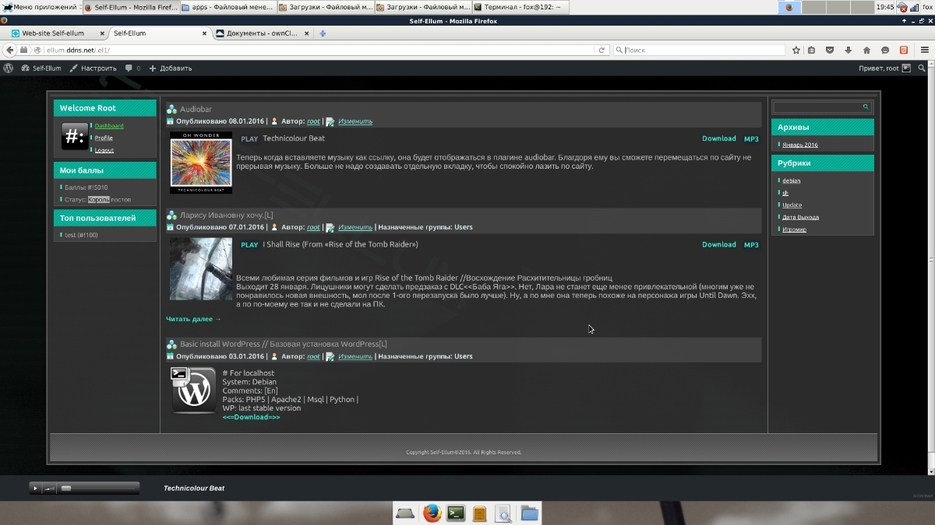The image size is (935, 525).
Task: Click the Tomb Raider post thumbnail
Action: [201, 269]
